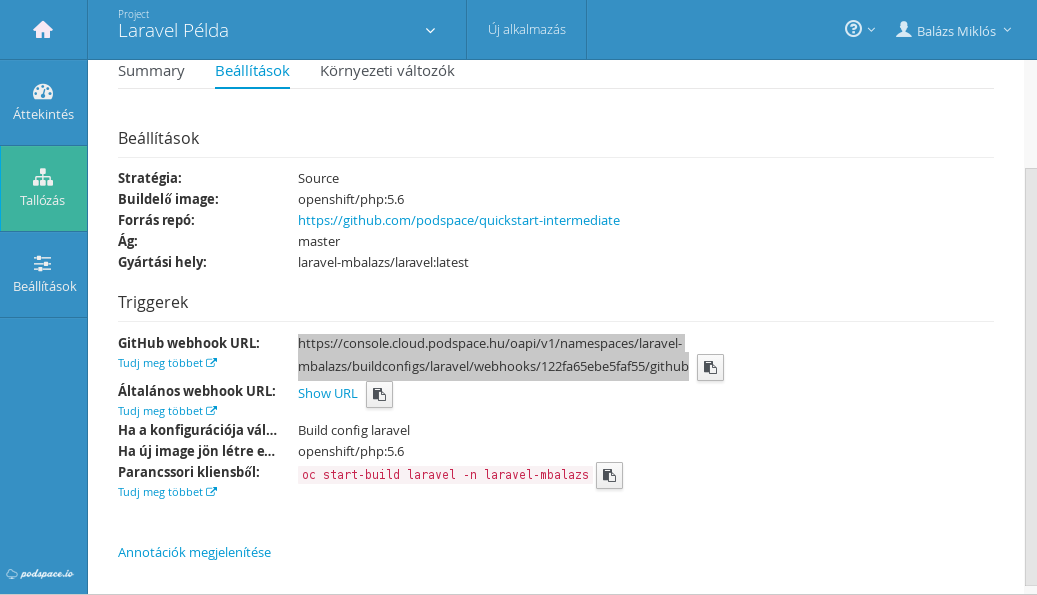Click the page vertical scrollbar
This screenshot has width=1037, height=595.
(1030, 377)
